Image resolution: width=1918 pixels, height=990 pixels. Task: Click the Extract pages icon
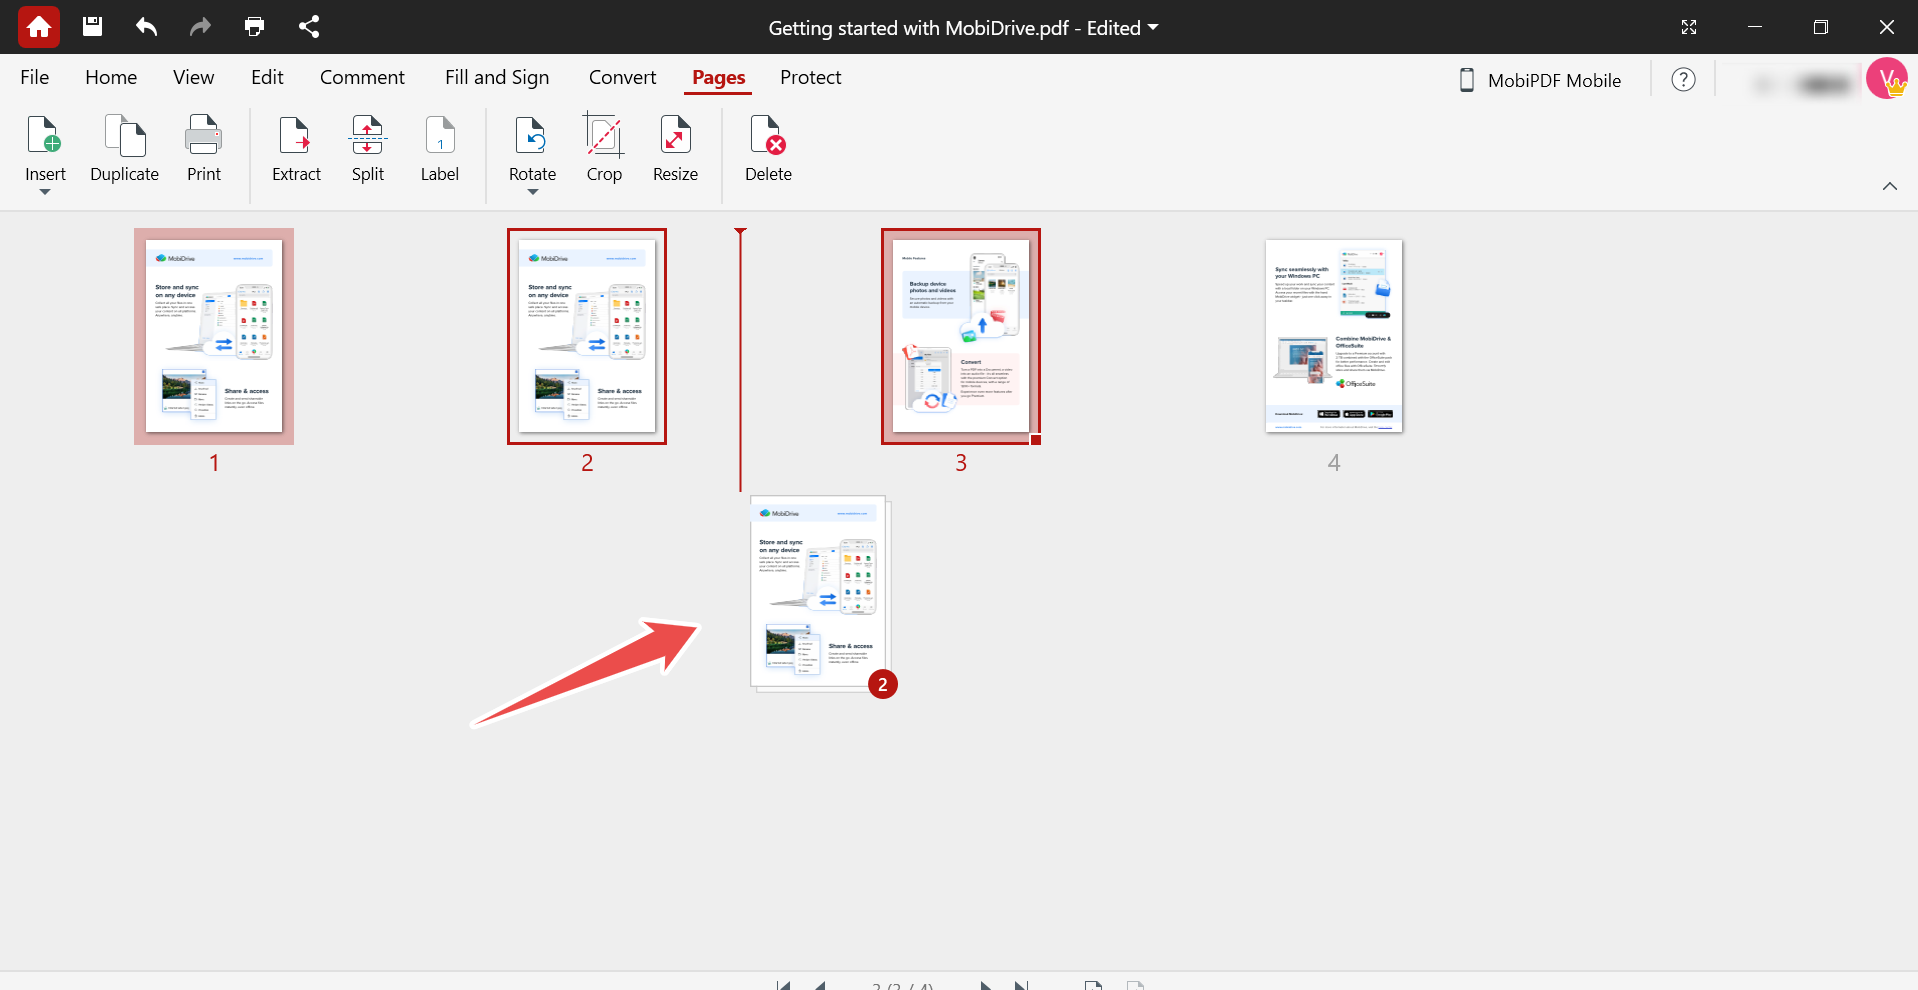click(x=295, y=150)
